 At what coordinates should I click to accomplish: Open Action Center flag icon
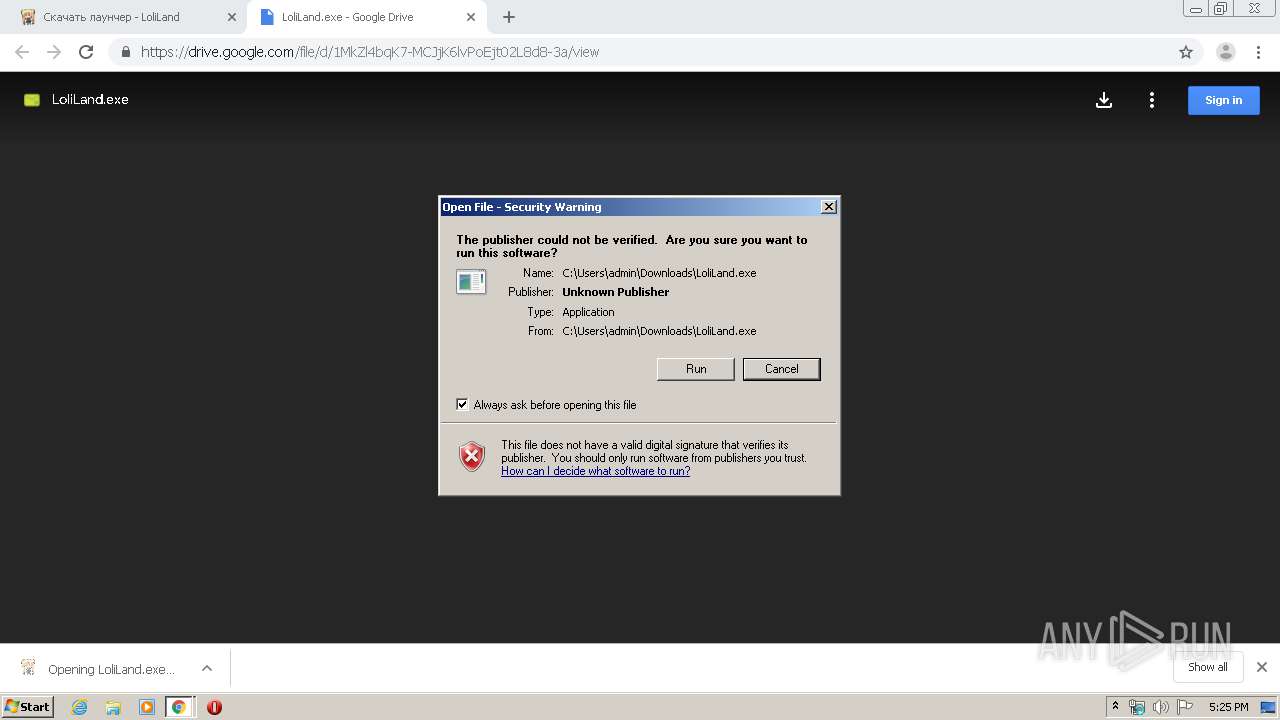pyautogui.click(x=1185, y=707)
